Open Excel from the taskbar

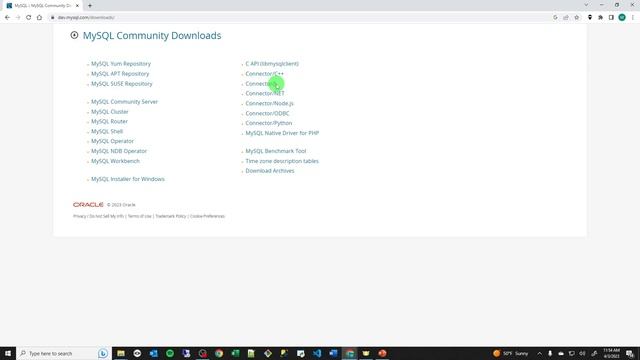pyautogui.click(x=235, y=353)
